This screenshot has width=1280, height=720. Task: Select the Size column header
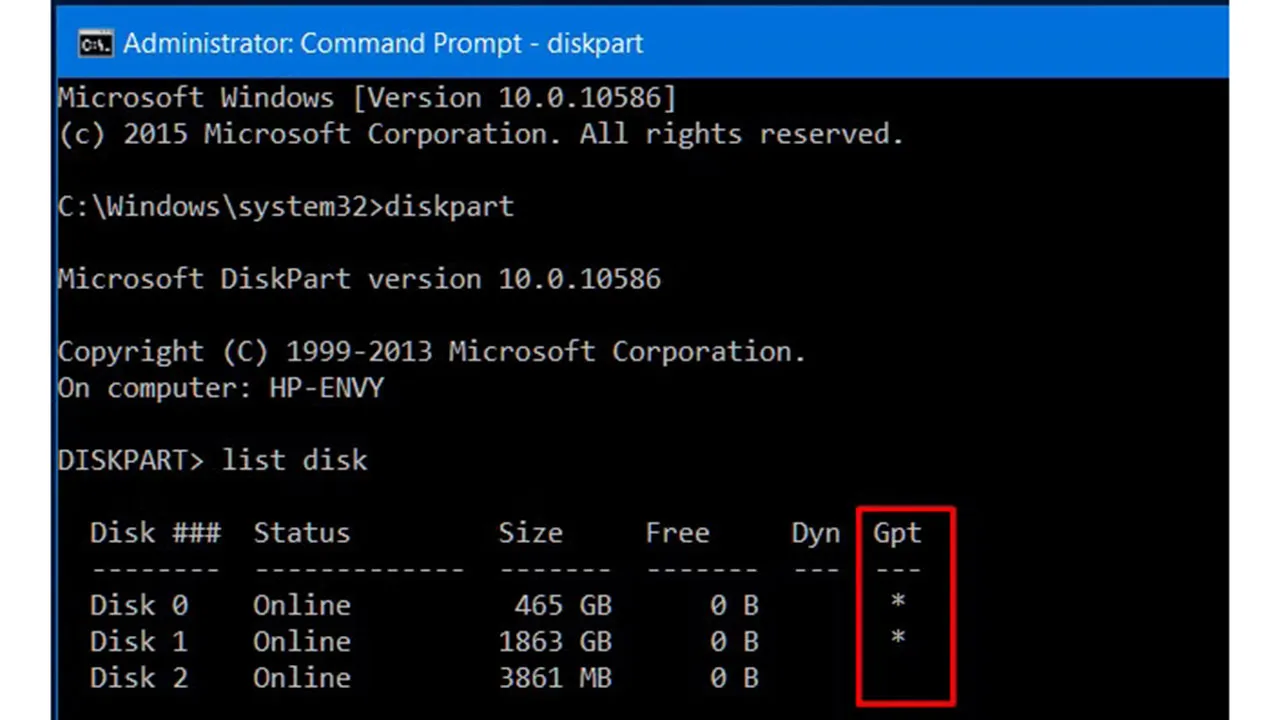[x=530, y=532]
